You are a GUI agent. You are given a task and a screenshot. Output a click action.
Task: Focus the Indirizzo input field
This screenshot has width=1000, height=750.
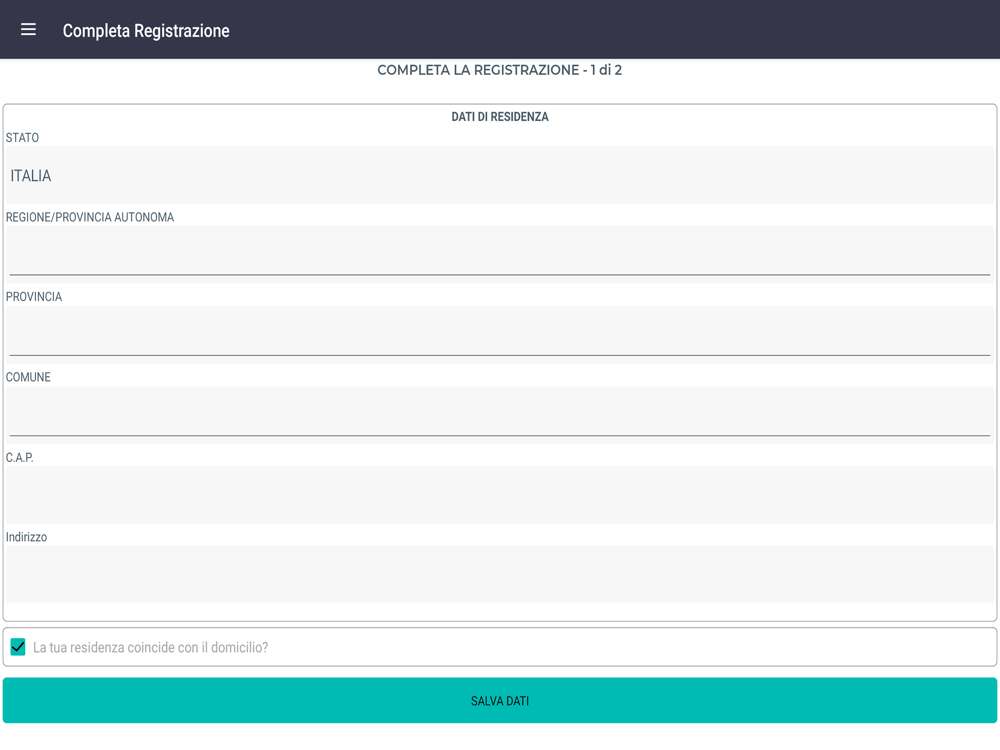500,574
